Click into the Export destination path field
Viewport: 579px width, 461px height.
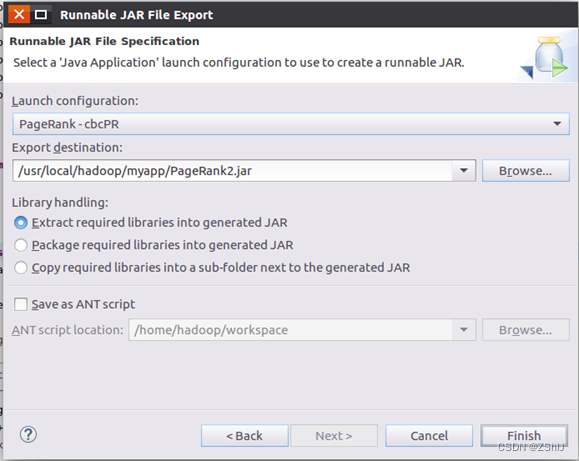click(233, 171)
